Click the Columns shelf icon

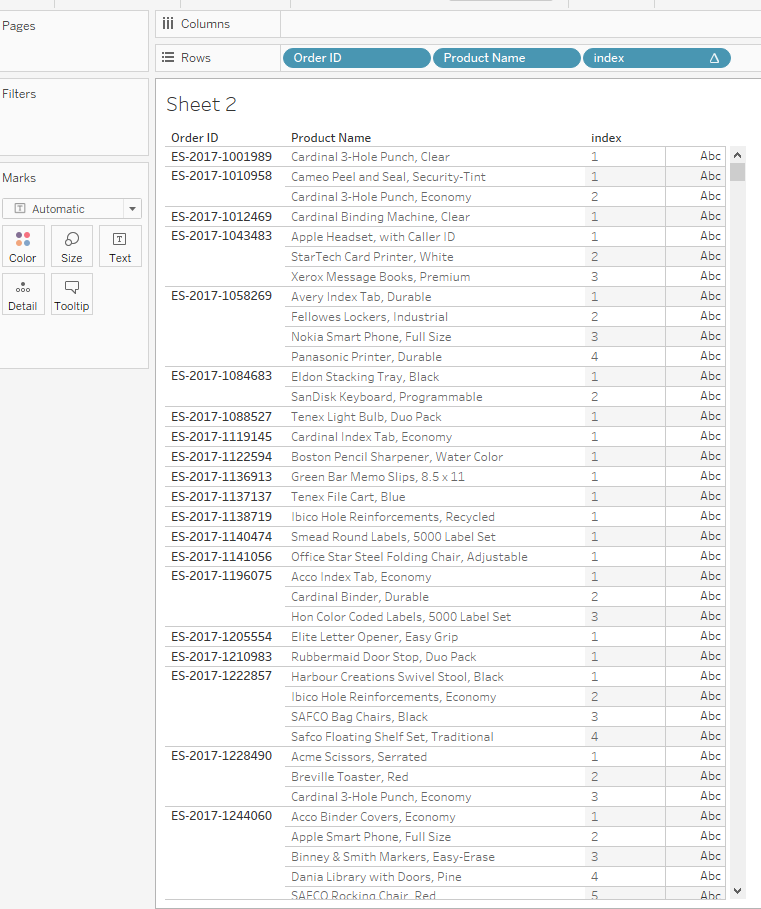(168, 24)
